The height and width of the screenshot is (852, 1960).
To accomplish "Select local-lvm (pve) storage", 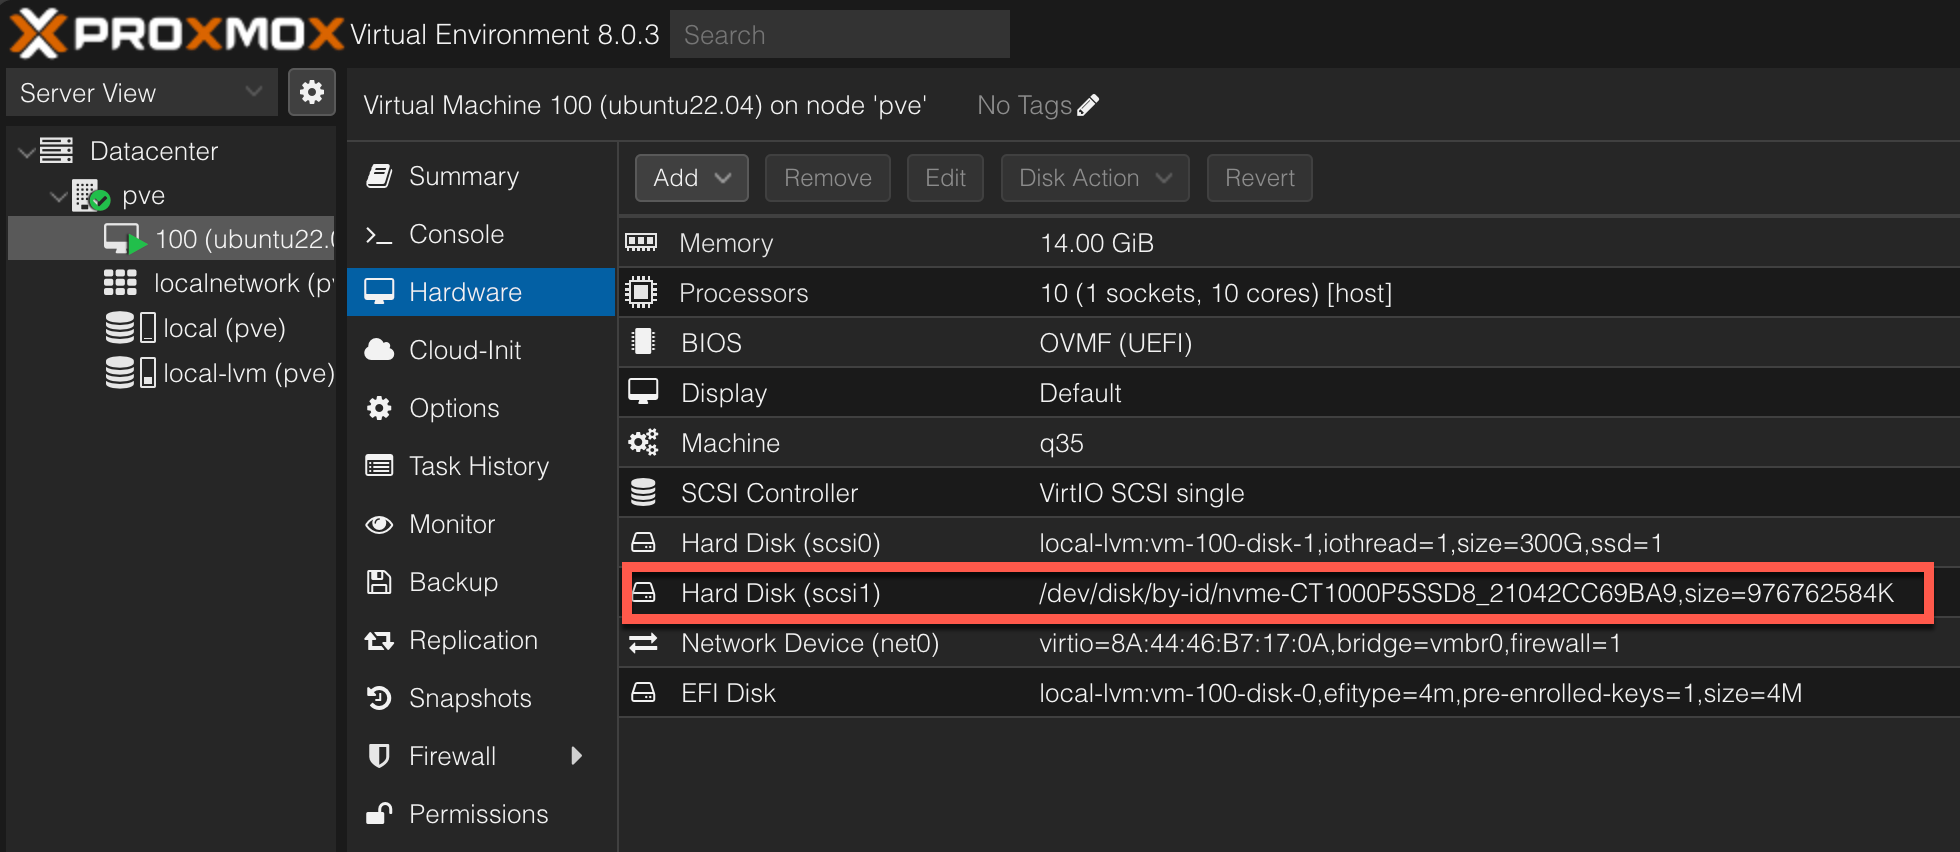I will [171, 373].
